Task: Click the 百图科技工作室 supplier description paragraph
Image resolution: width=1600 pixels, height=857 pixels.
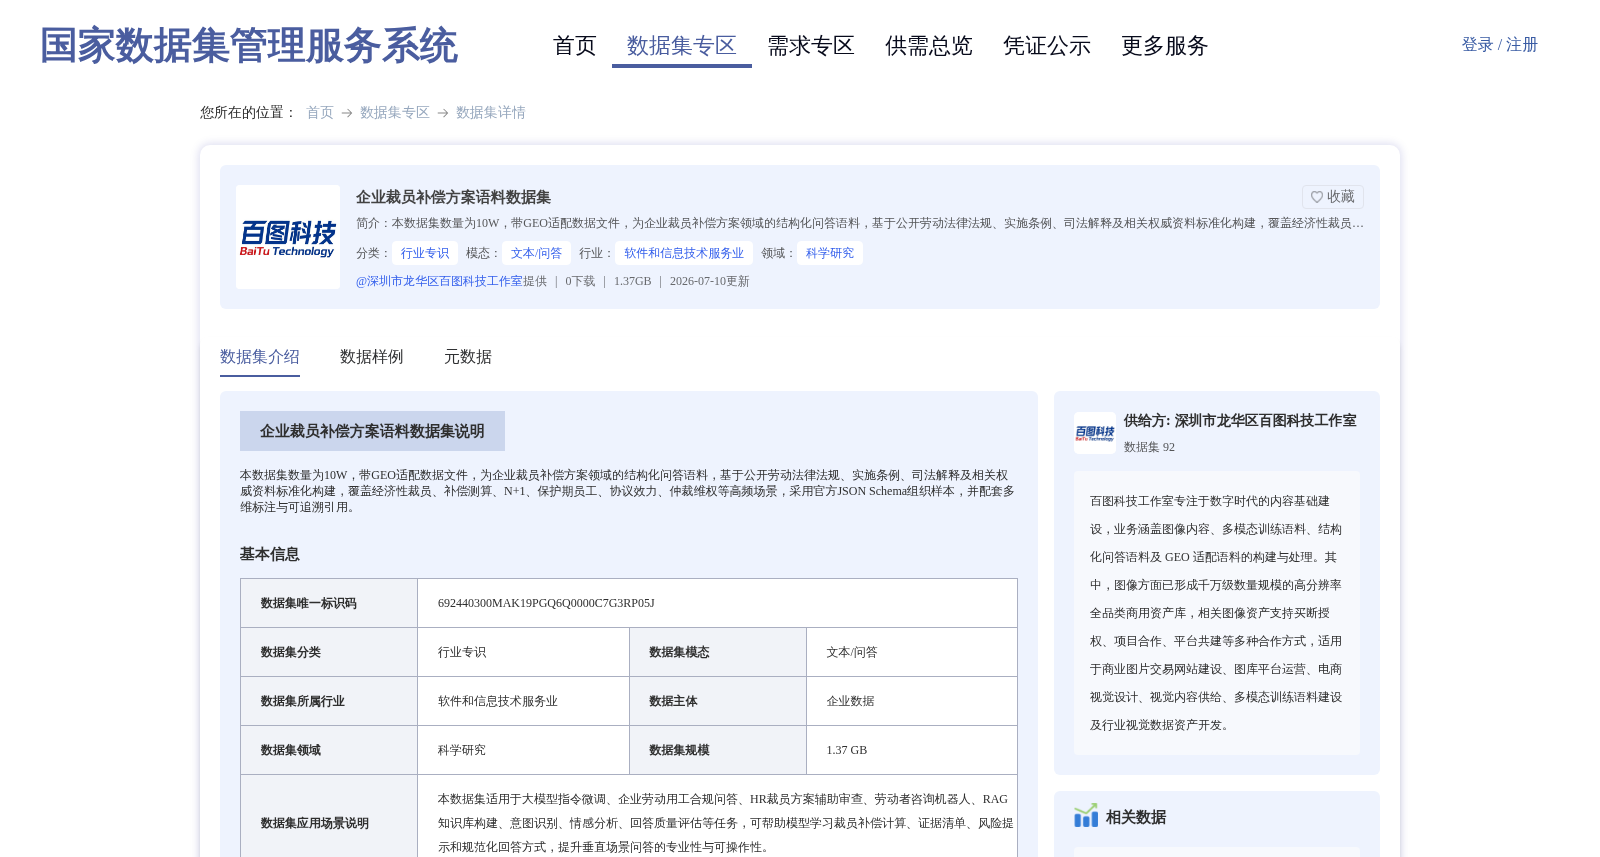Action: click(1217, 613)
